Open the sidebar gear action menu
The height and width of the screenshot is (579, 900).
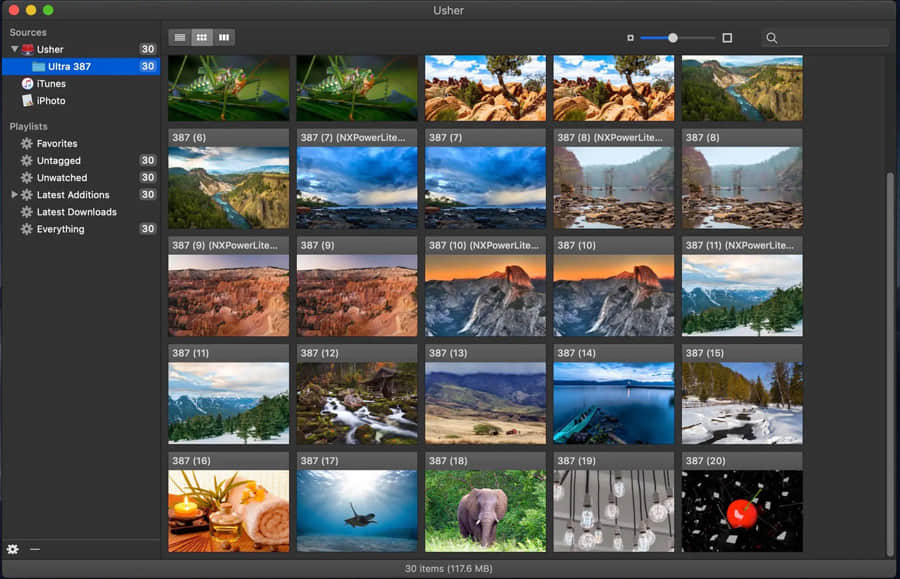point(13,549)
